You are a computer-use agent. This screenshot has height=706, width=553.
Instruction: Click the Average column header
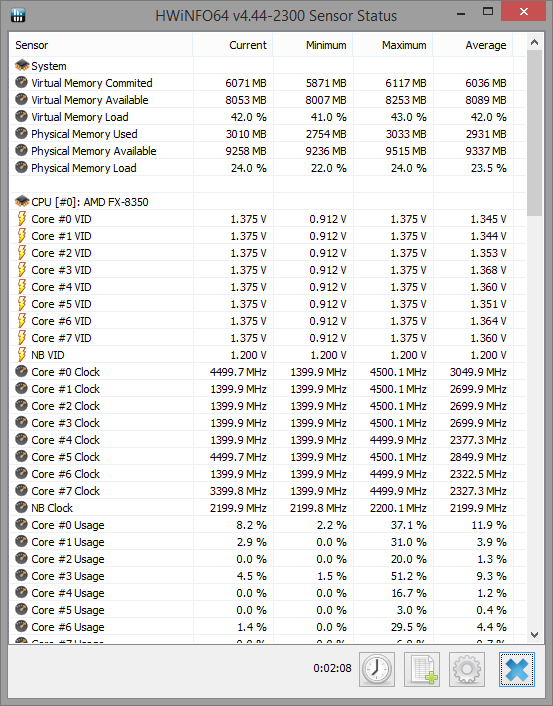click(x=473, y=45)
